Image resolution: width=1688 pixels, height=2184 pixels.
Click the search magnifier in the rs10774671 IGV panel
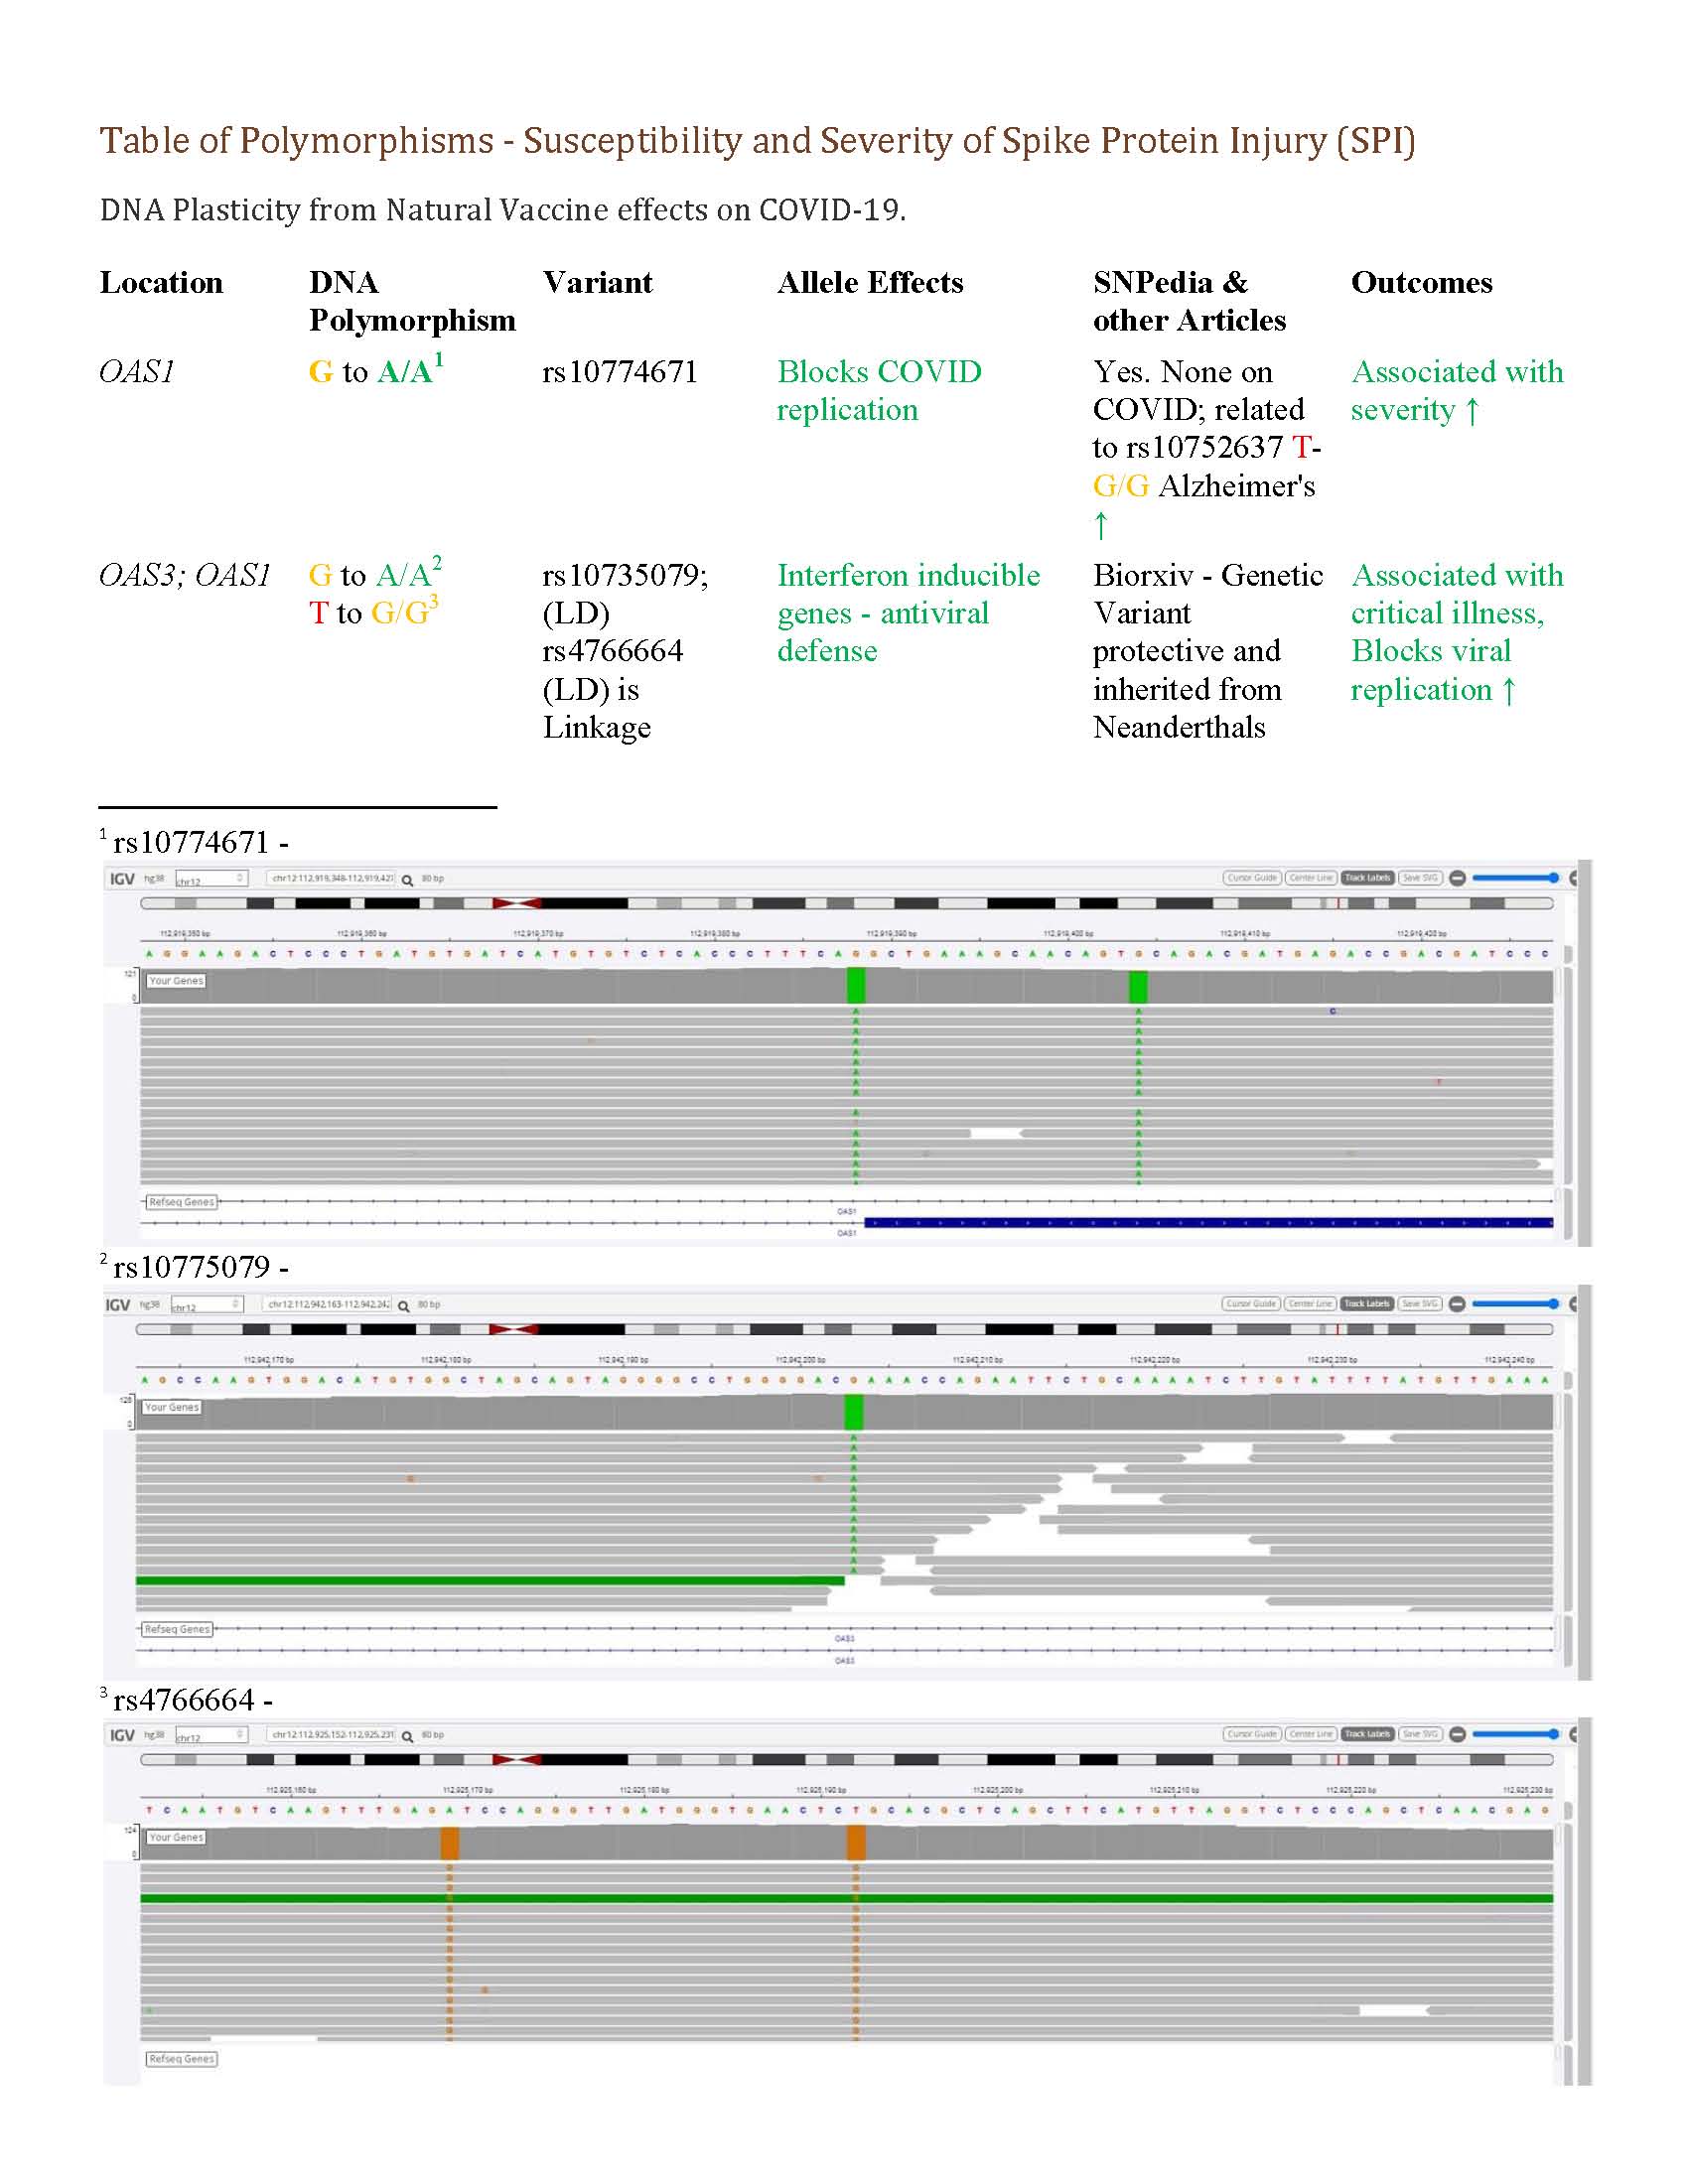click(407, 880)
